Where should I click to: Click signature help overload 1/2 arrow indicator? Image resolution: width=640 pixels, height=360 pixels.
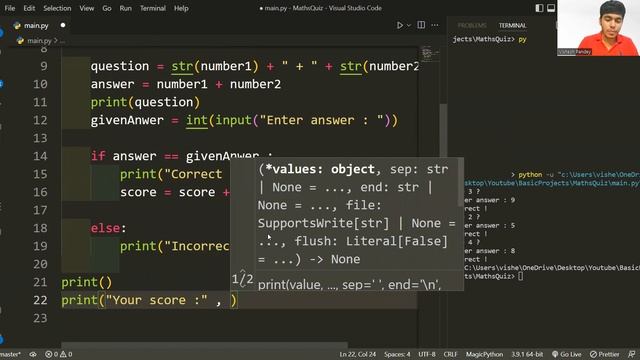tap(242, 280)
